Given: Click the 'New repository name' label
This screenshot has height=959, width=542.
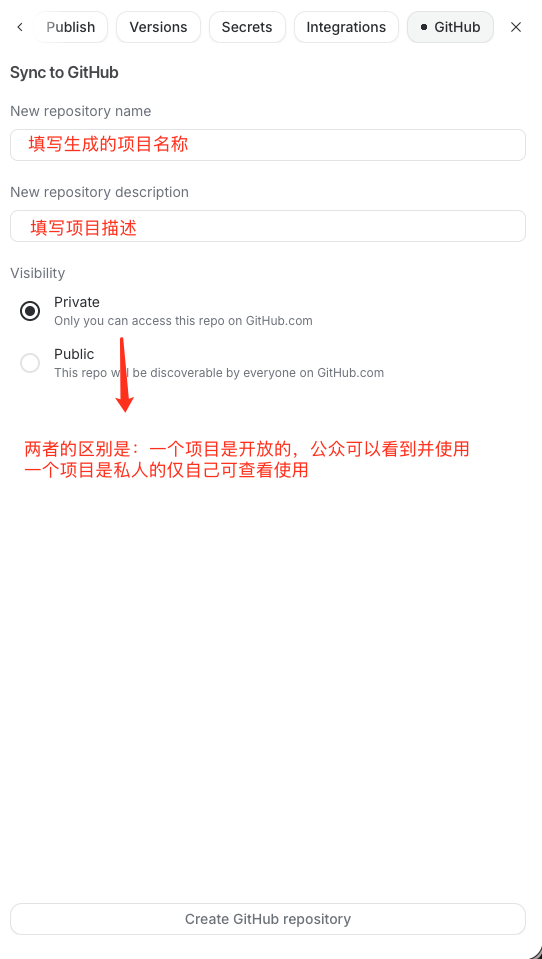Looking at the screenshot, I should [81, 111].
